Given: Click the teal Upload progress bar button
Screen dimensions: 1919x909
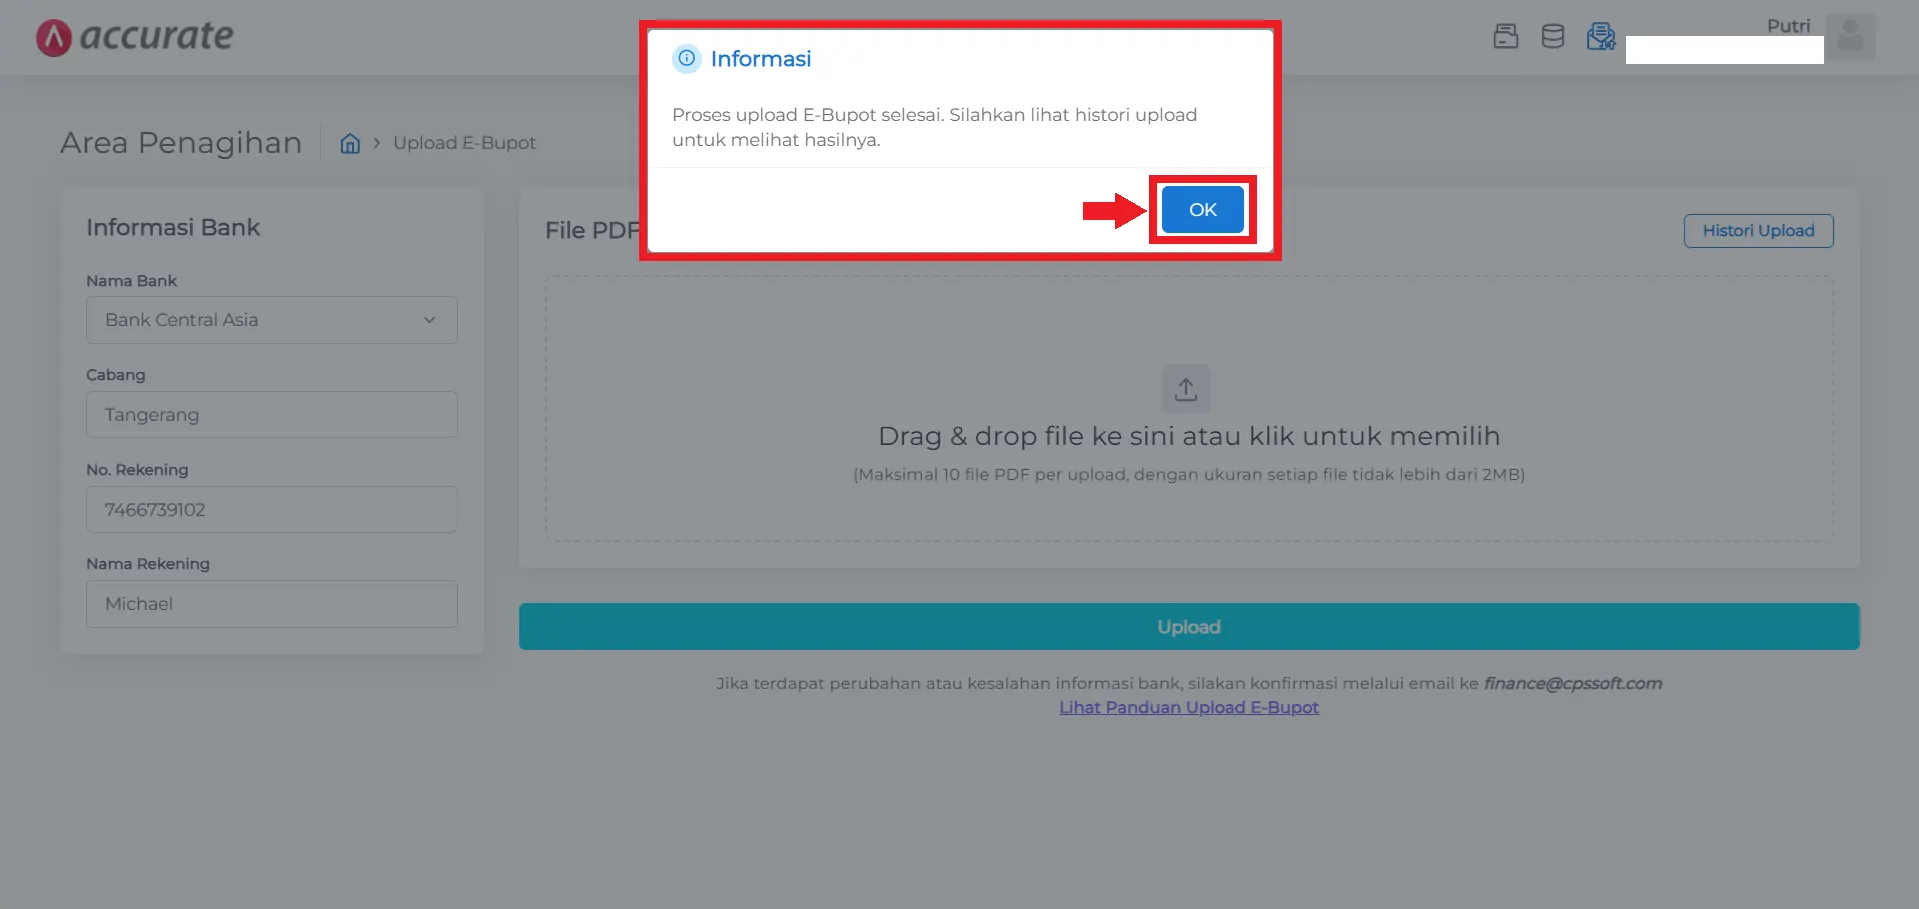Looking at the screenshot, I should pos(1188,626).
